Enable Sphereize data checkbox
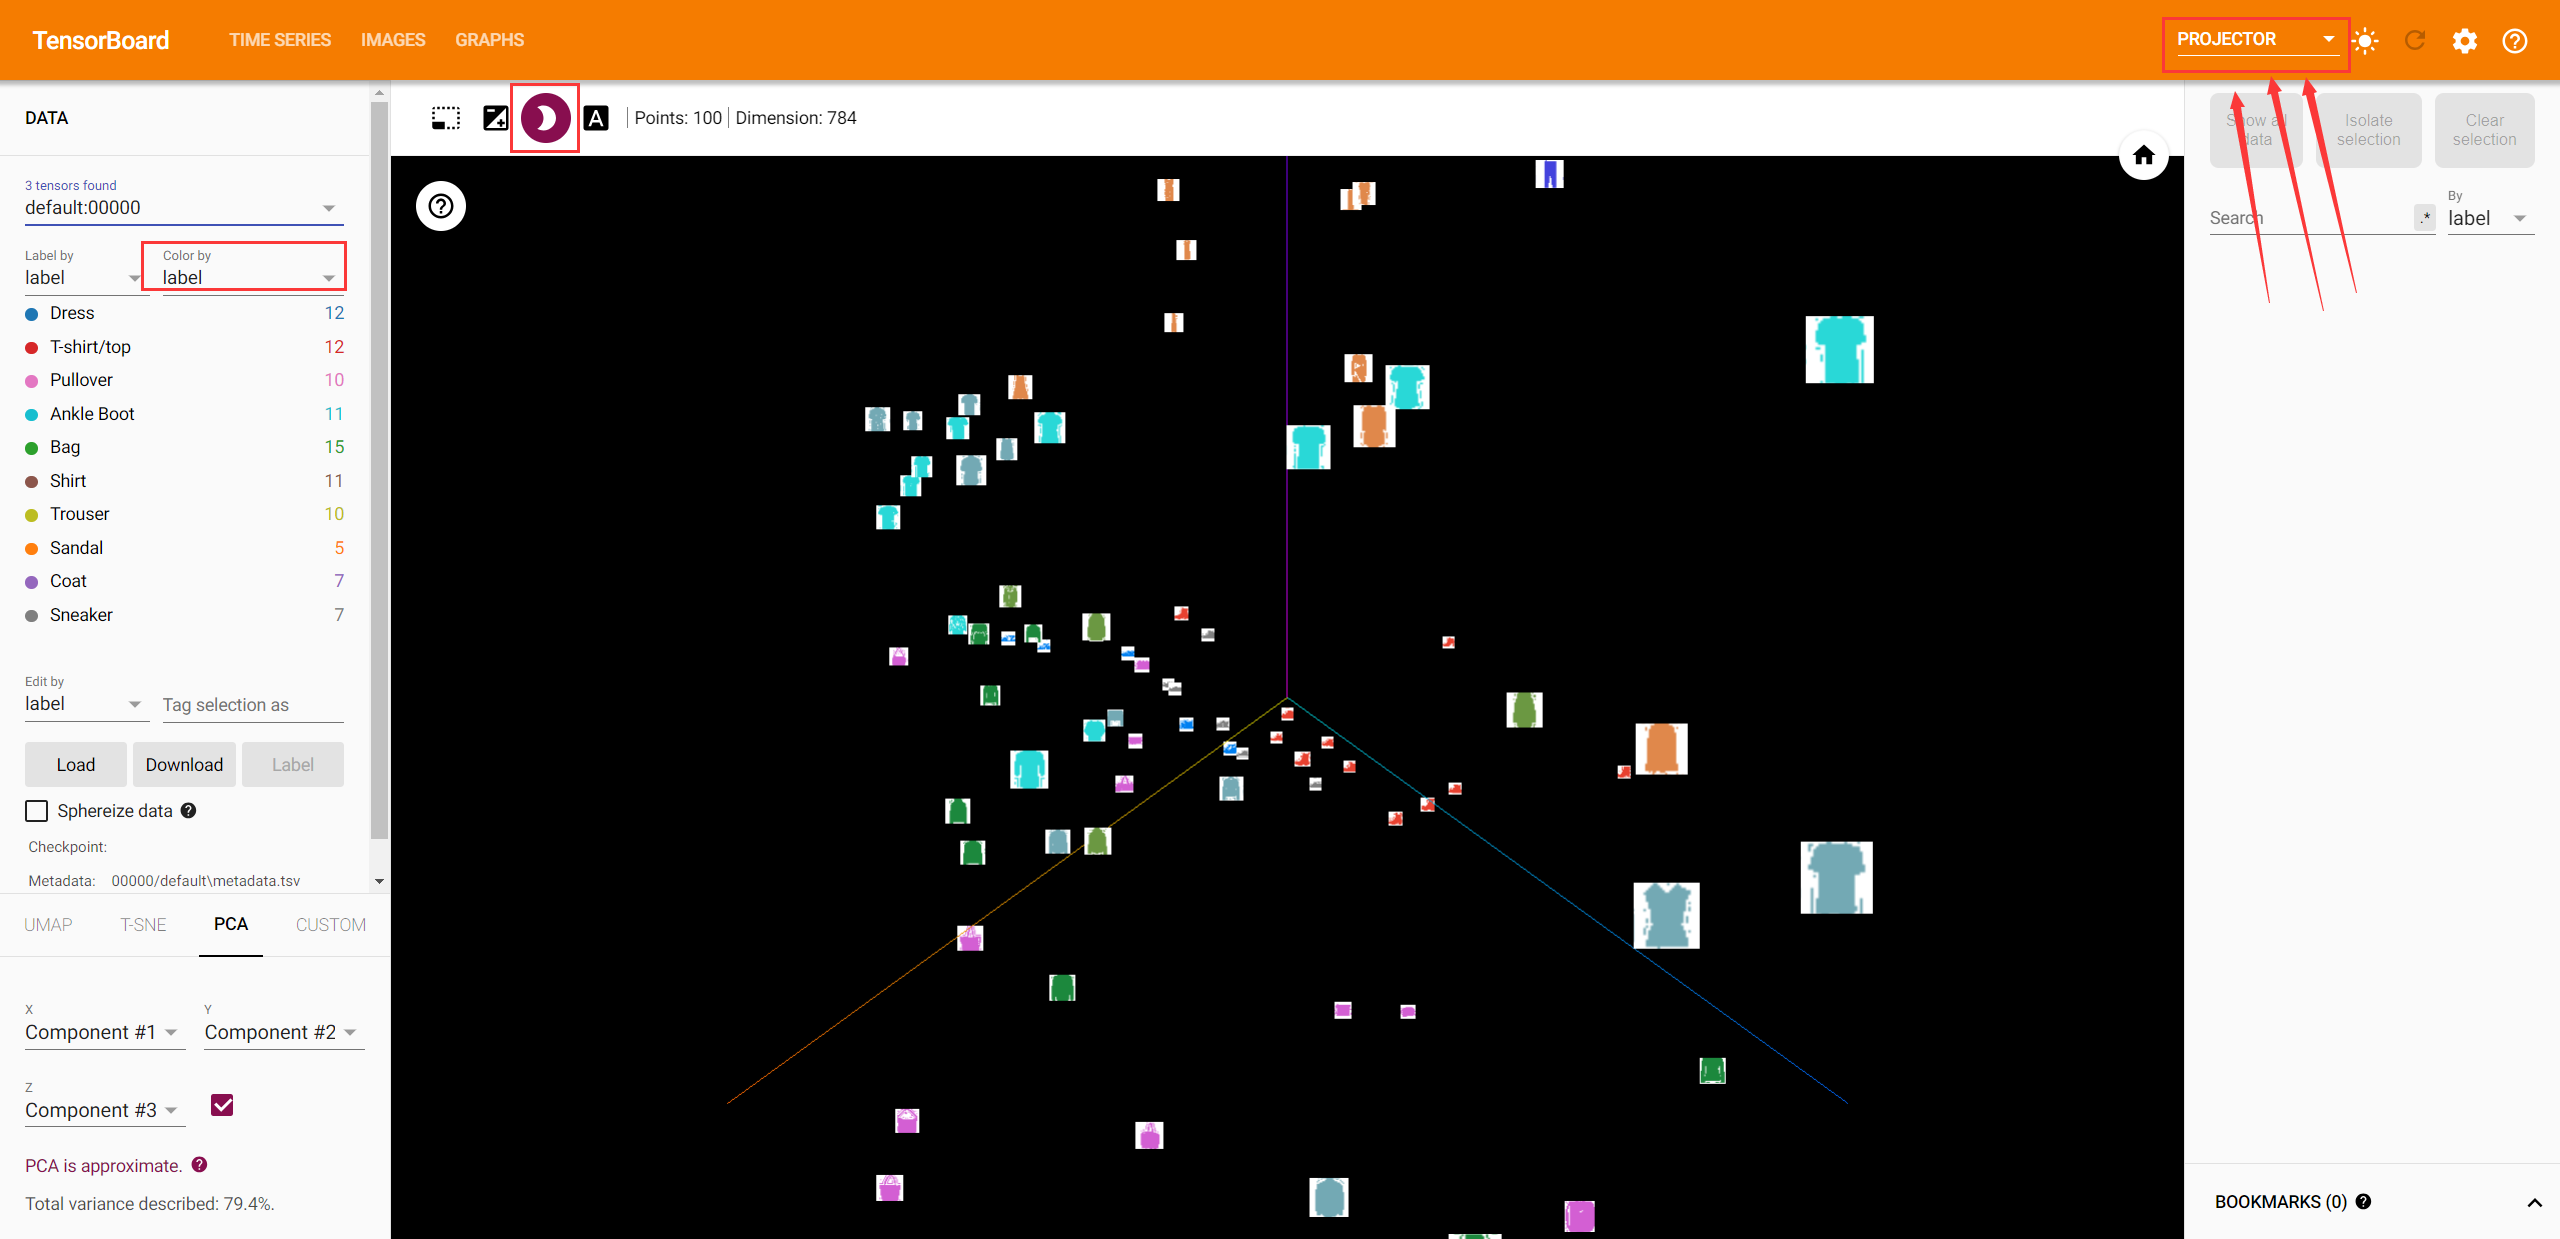Viewport: 2560px width, 1239px height. coord(37,811)
